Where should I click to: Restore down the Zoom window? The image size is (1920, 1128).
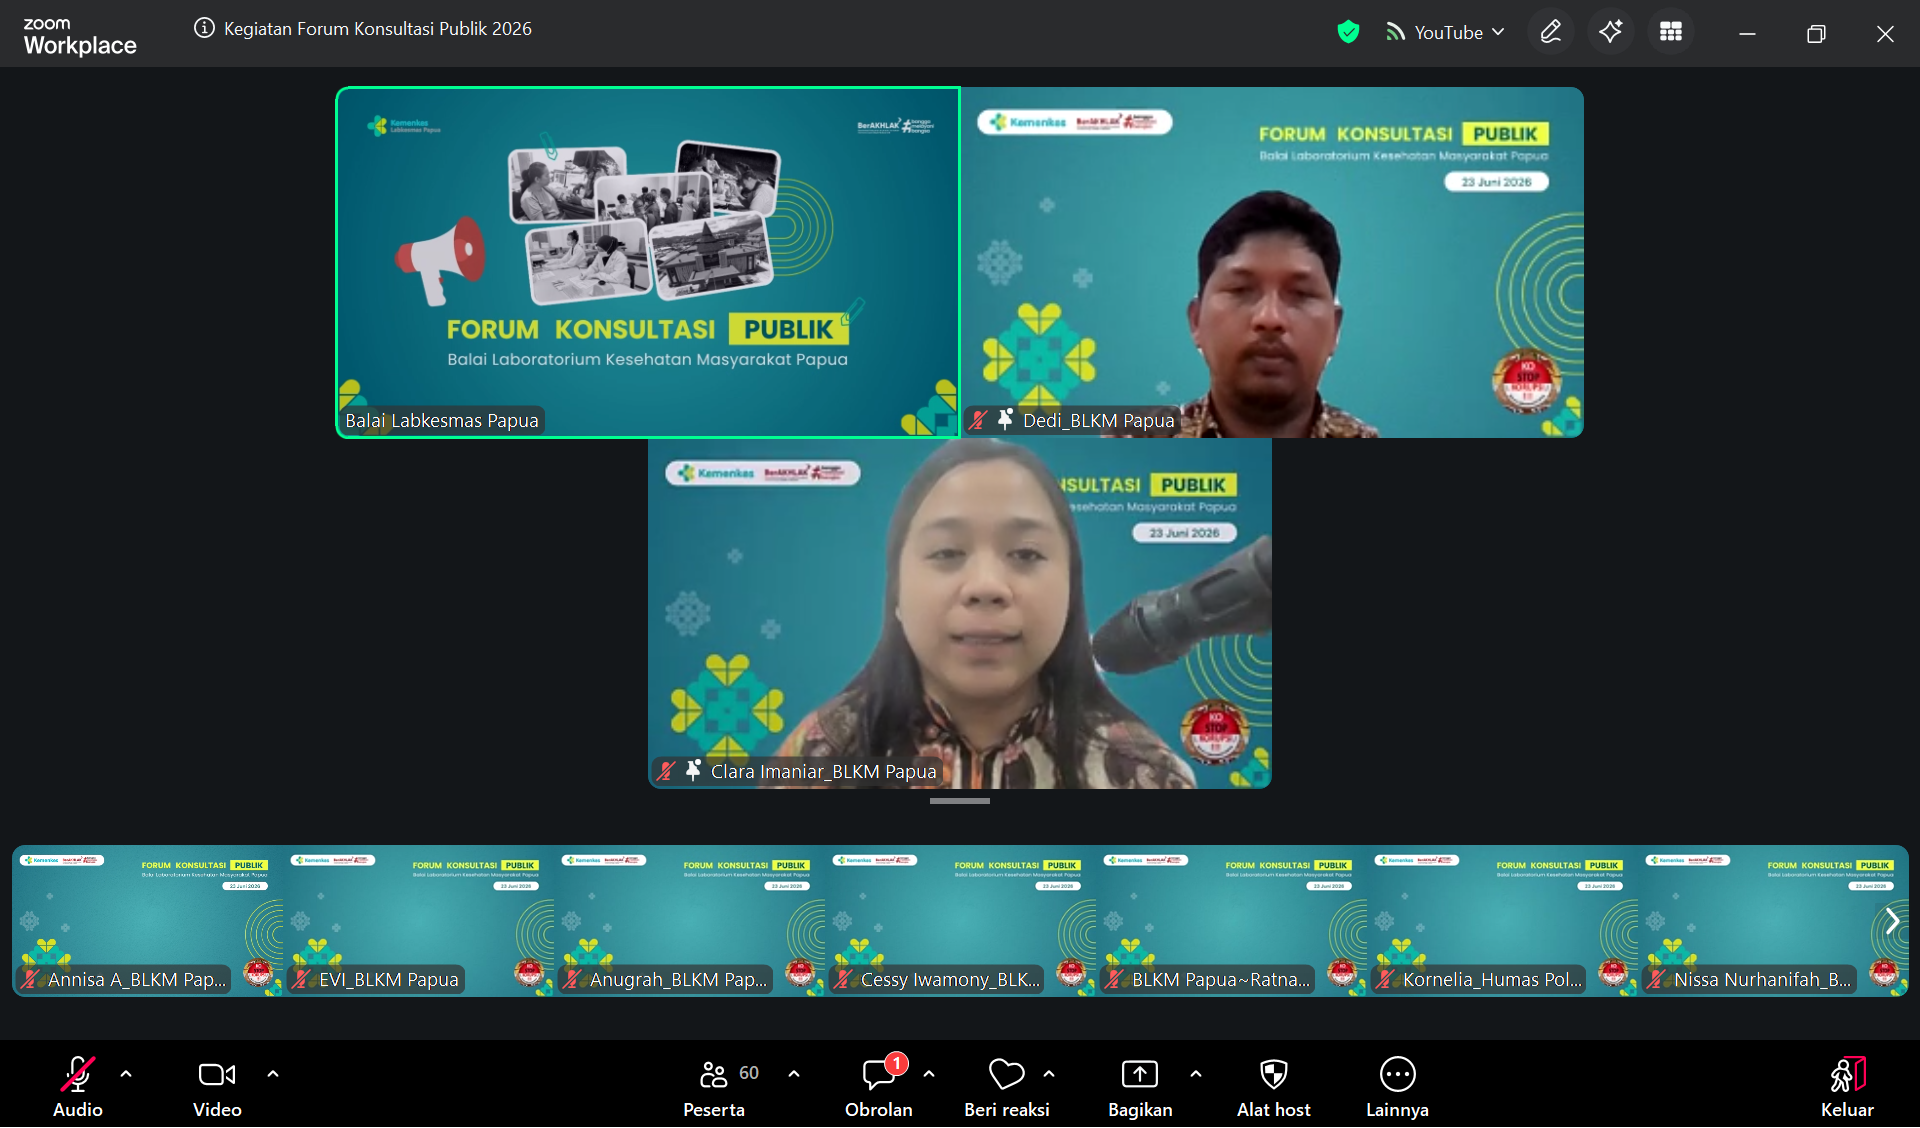tap(1816, 33)
